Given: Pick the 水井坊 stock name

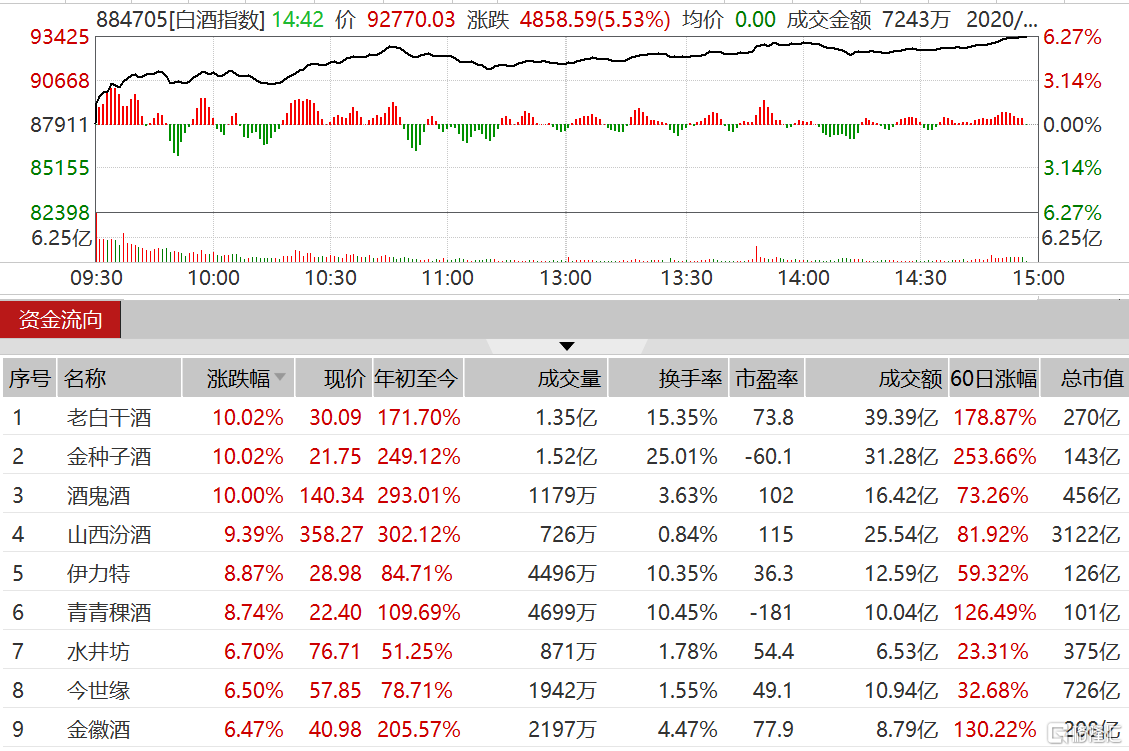Looking at the screenshot, I should (x=99, y=652).
